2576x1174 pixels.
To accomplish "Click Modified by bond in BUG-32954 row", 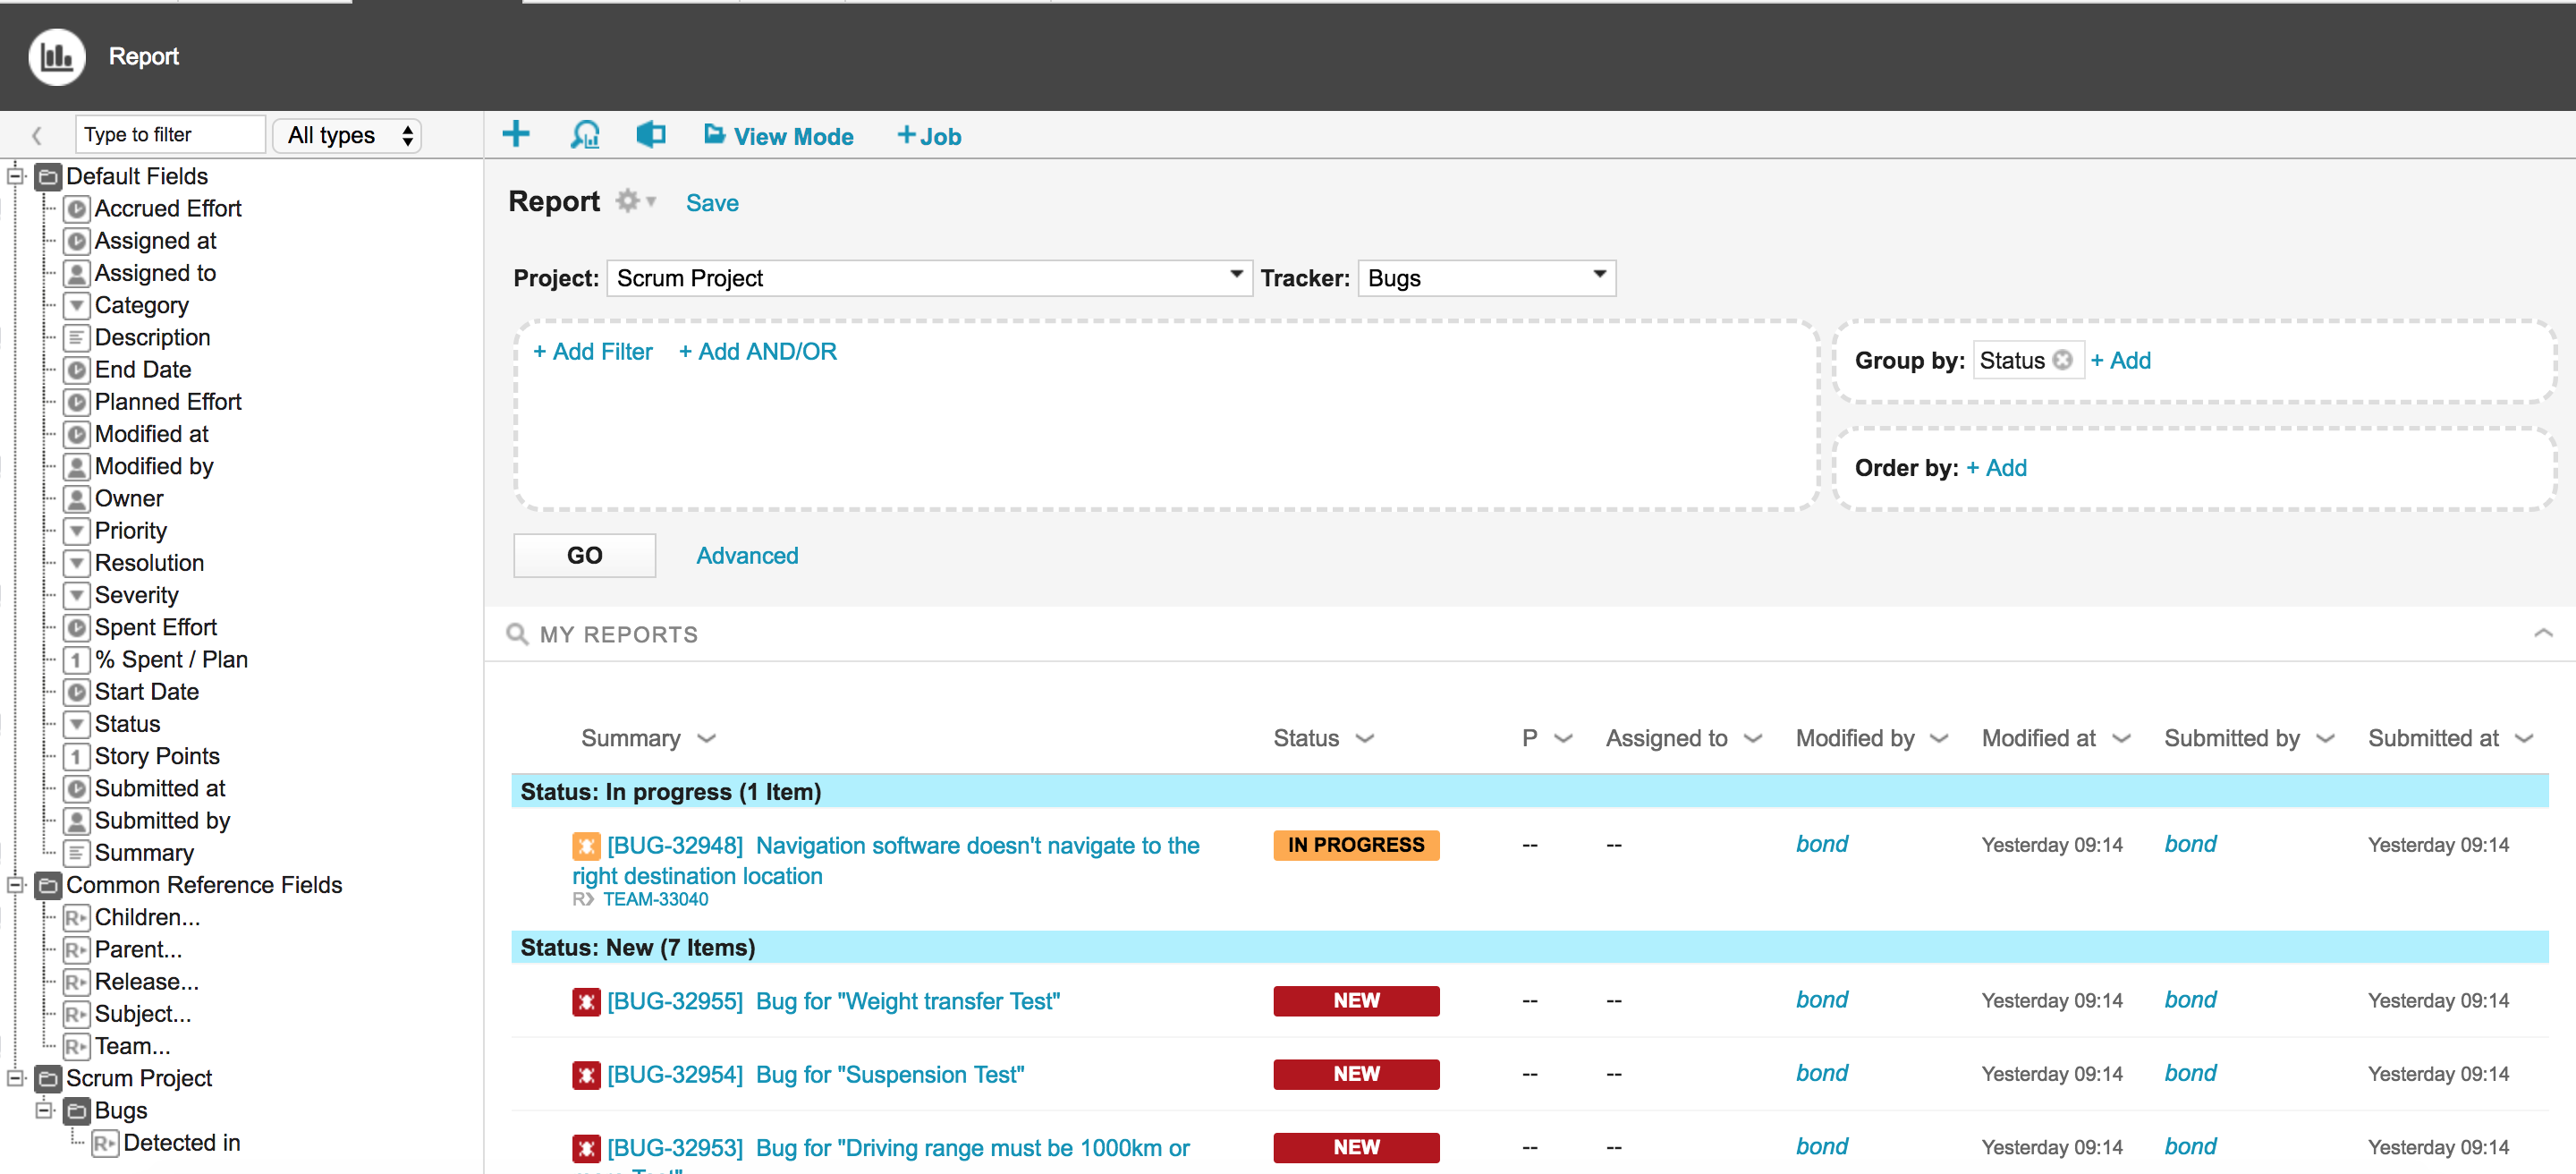I will click(1821, 1074).
